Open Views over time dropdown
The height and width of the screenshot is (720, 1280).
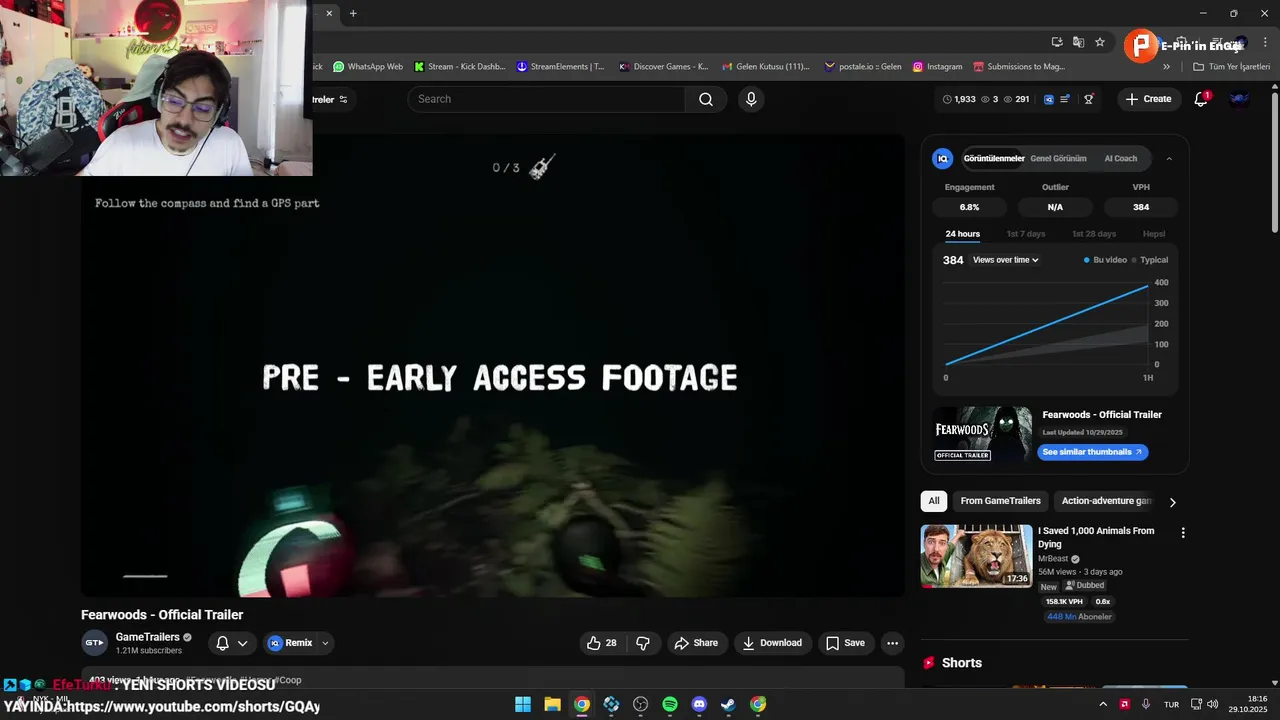point(1006,260)
